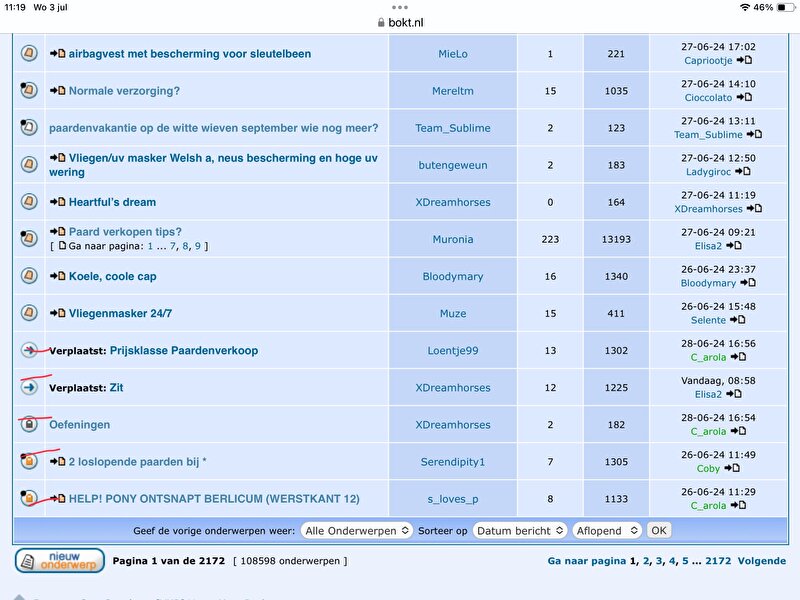The image size is (800, 600).
Task: Go to last post icon in Oefeningen row
Action: [738, 431]
